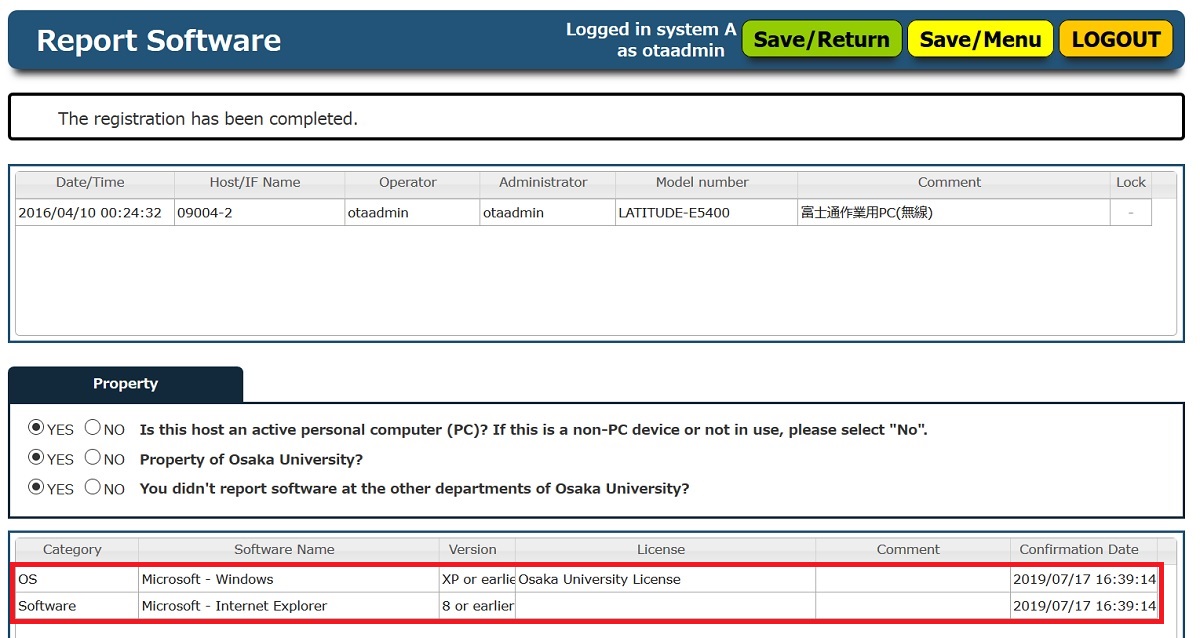Choose YES for Property of Osaka University
The height and width of the screenshot is (638, 1200).
36,458
